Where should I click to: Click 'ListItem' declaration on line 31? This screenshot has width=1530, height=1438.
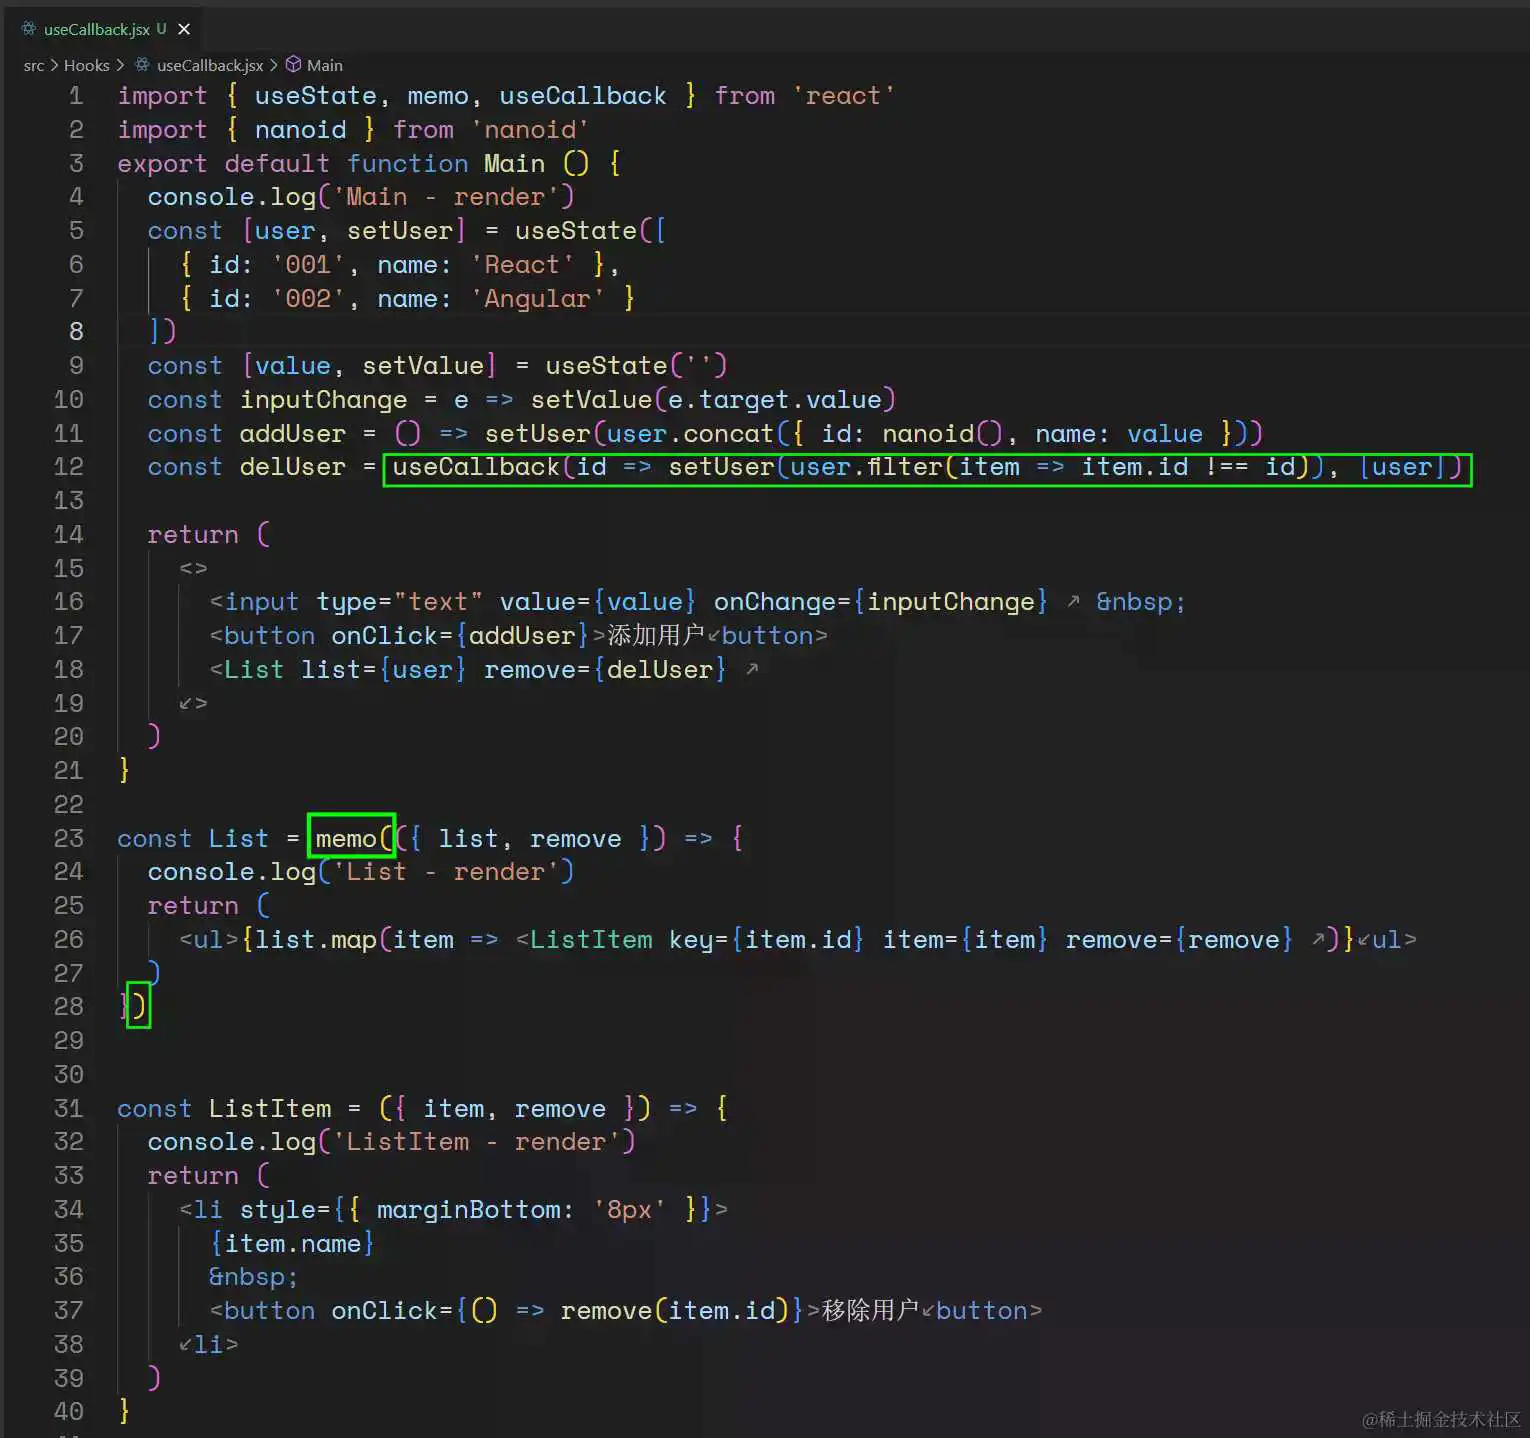(x=270, y=1109)
